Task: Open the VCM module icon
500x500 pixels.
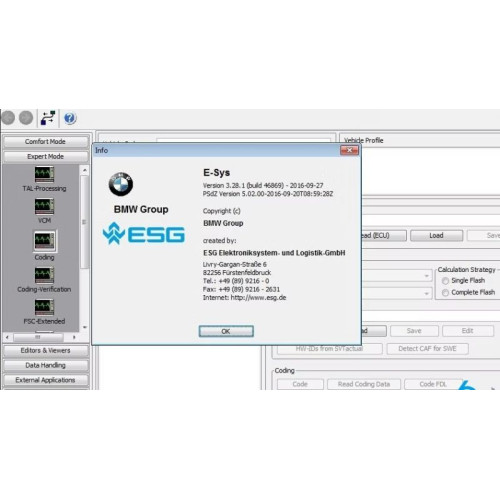Action: [44, 206]
